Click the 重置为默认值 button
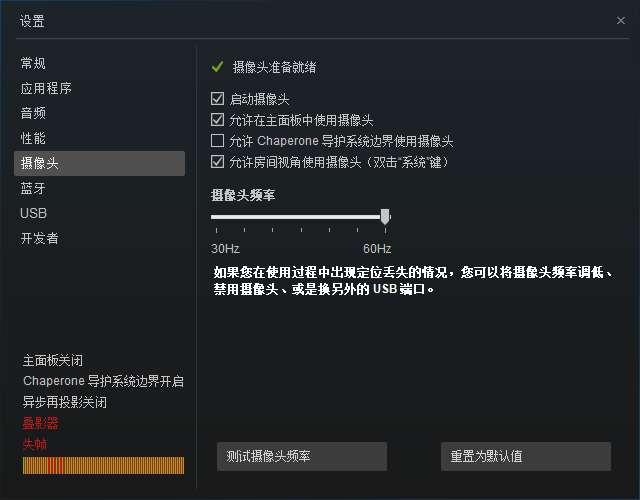 (525, 456)
